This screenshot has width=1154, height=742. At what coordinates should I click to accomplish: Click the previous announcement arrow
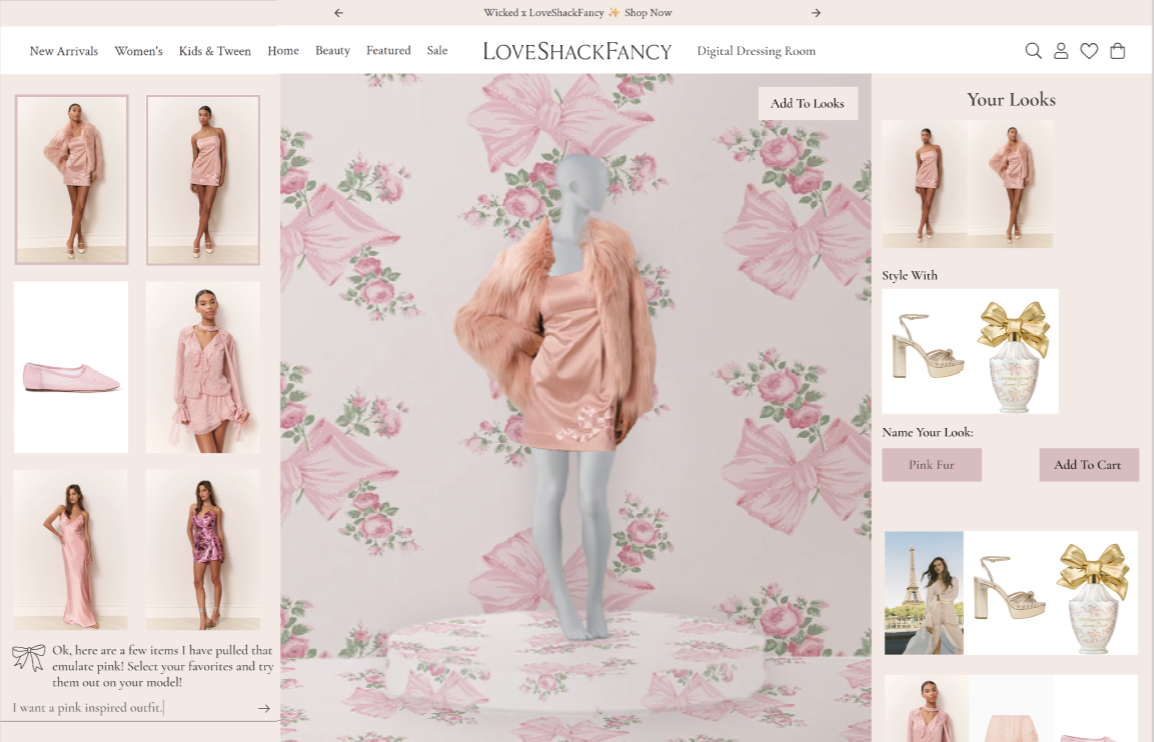(339, 13)
